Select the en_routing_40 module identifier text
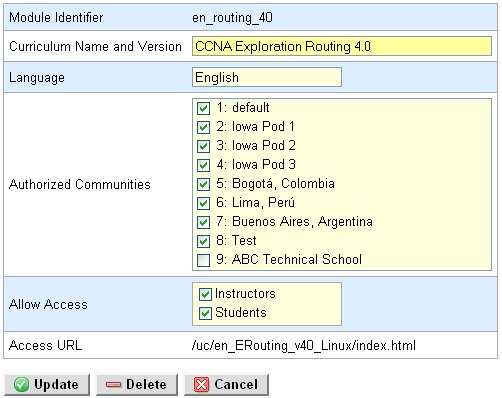The height and width of the screenshot is (398, 502). [232, 17]
